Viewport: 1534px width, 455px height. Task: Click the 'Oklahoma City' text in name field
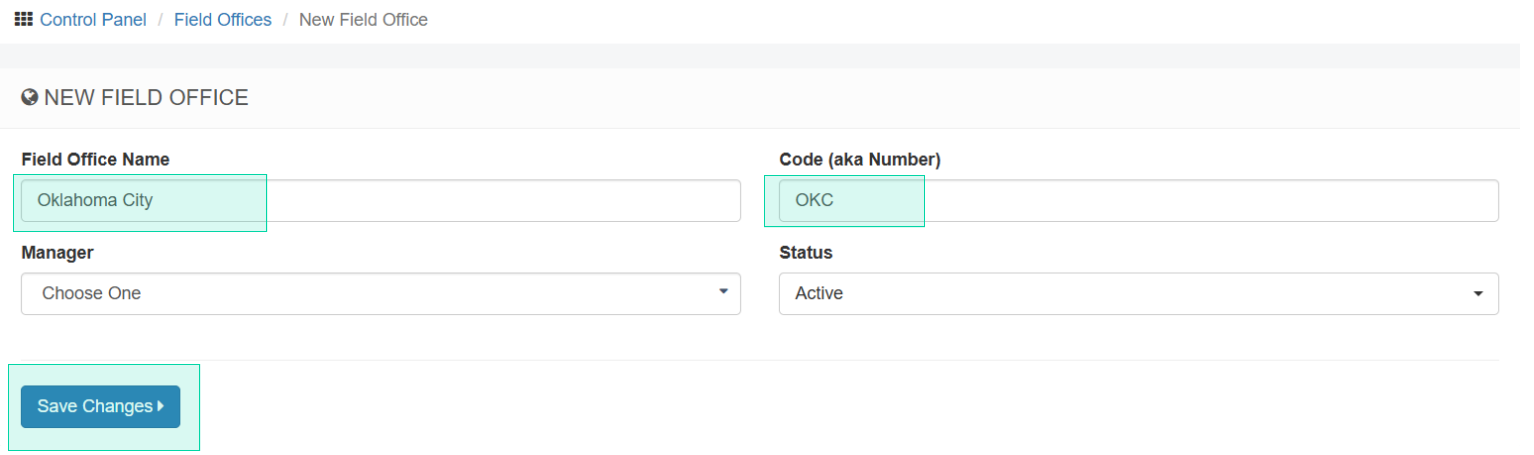pos(95,200)
